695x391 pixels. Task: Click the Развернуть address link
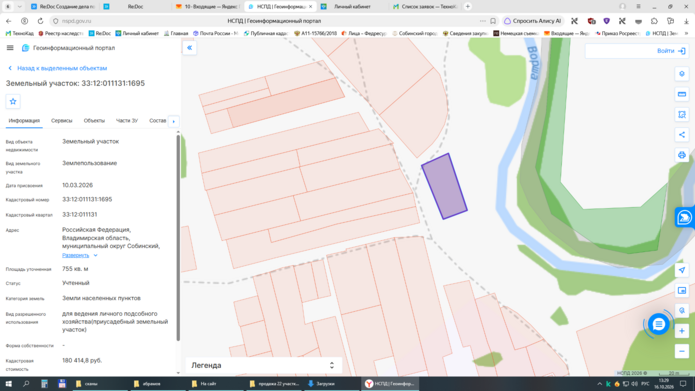75,255
